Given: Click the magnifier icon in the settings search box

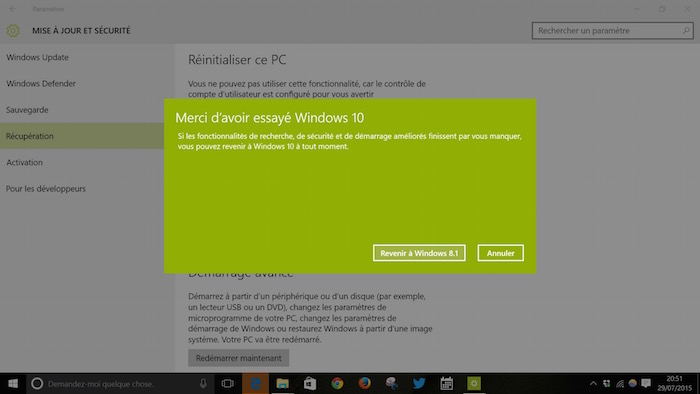Looking at the screenshot, I should (686, 31).
